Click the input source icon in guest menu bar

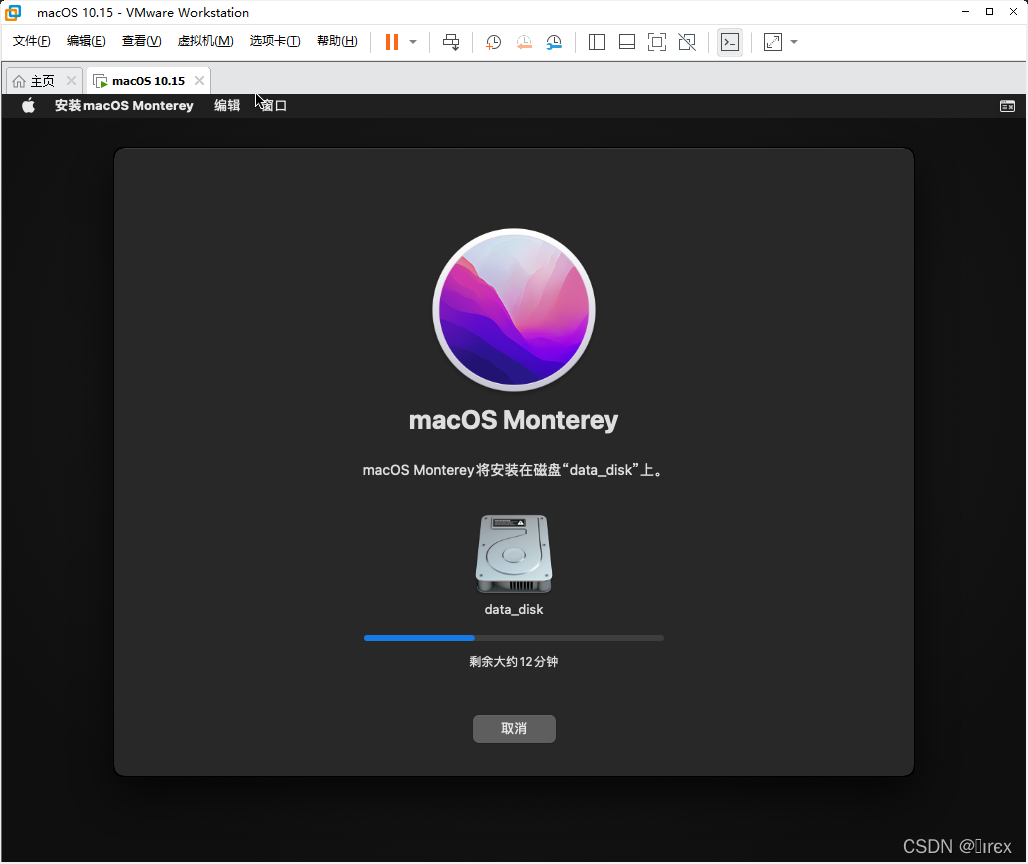pos(1007,106)
